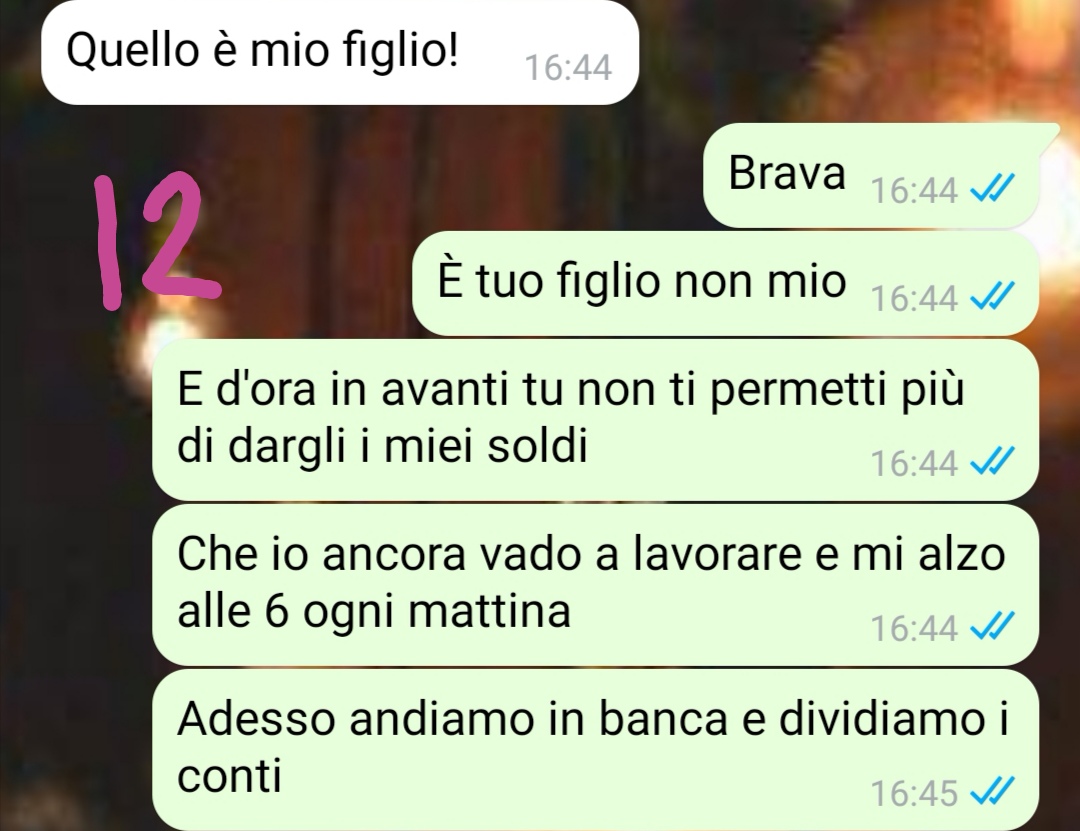Tap the 16:44 timestamp next to "Brava"

(914, 190)
